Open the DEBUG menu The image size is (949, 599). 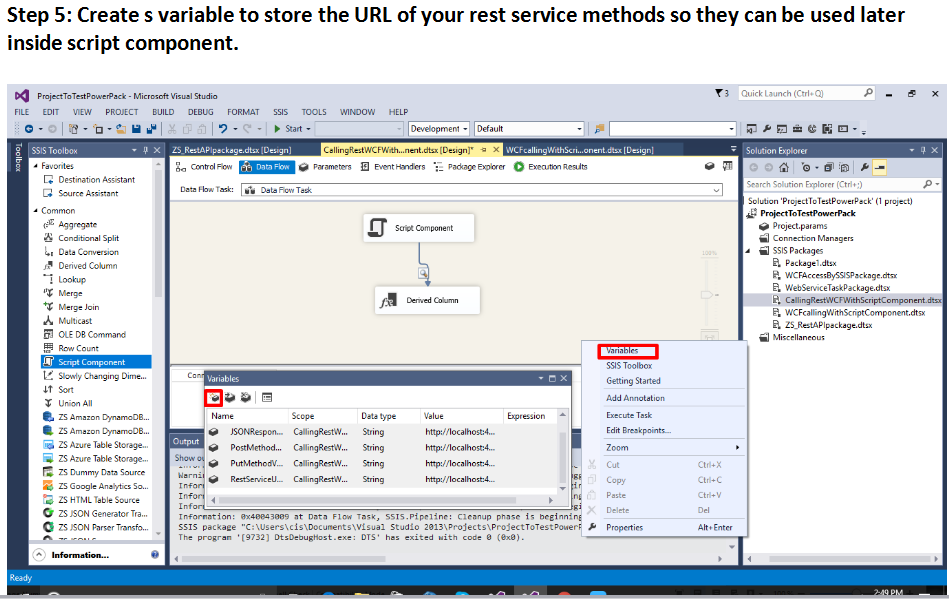pyautogui.click(x=200, y=112)
